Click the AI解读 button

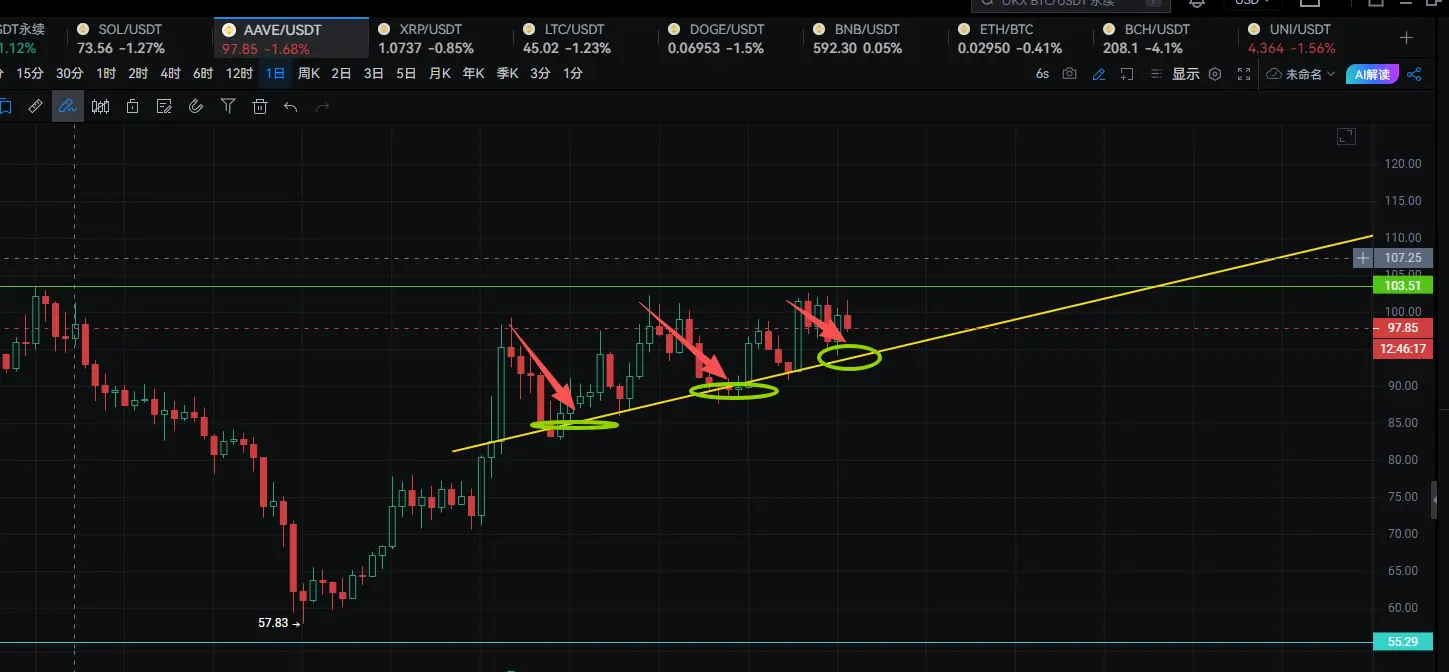click(1373, 74)
